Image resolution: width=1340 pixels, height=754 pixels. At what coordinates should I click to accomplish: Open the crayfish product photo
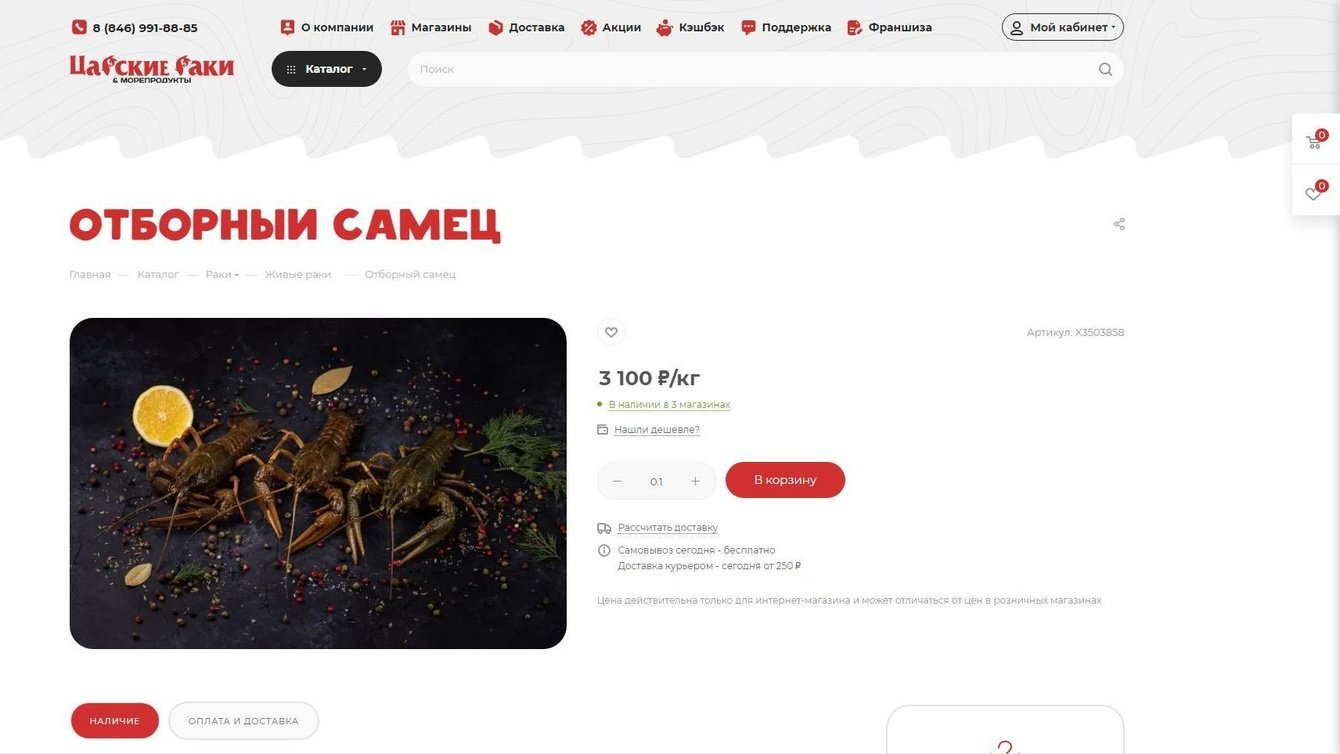318,483
